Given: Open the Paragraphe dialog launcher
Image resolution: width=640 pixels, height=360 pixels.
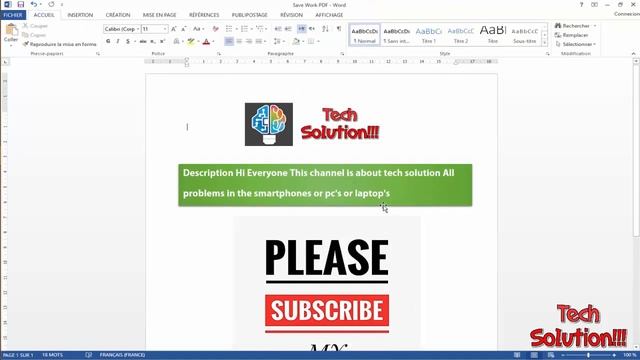Looking at the screenshot, I should tap(342, 54).
